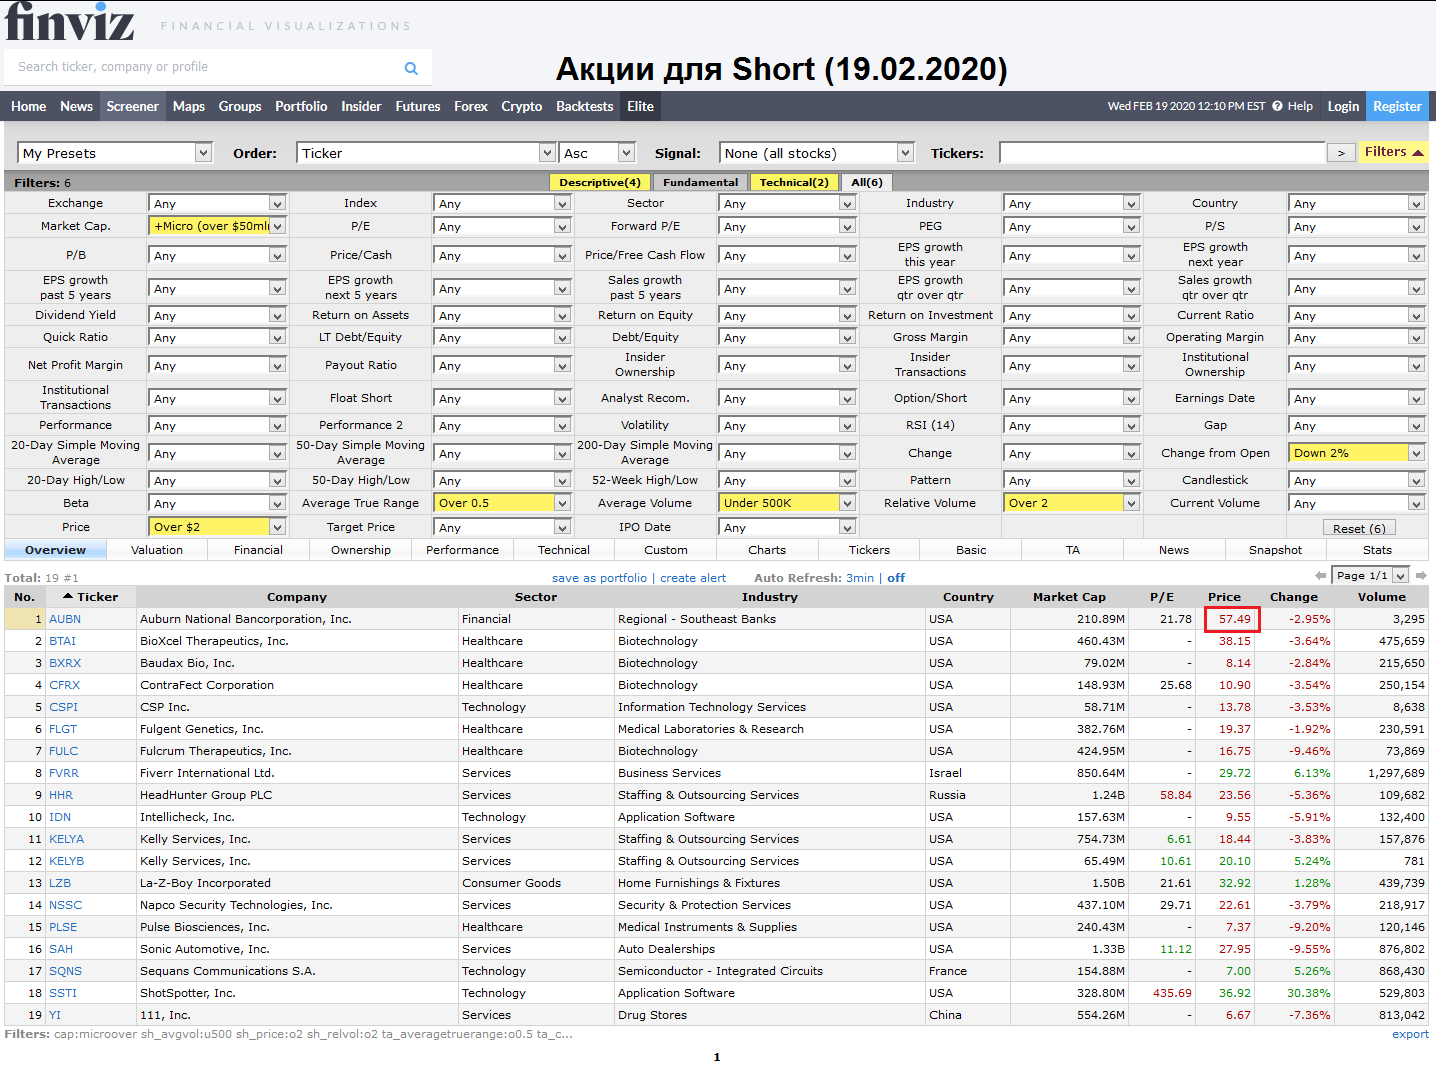Screen dimensions: 1436x1080
Task: Open the Average True Range dropdown
Action: tap(502, 503)
